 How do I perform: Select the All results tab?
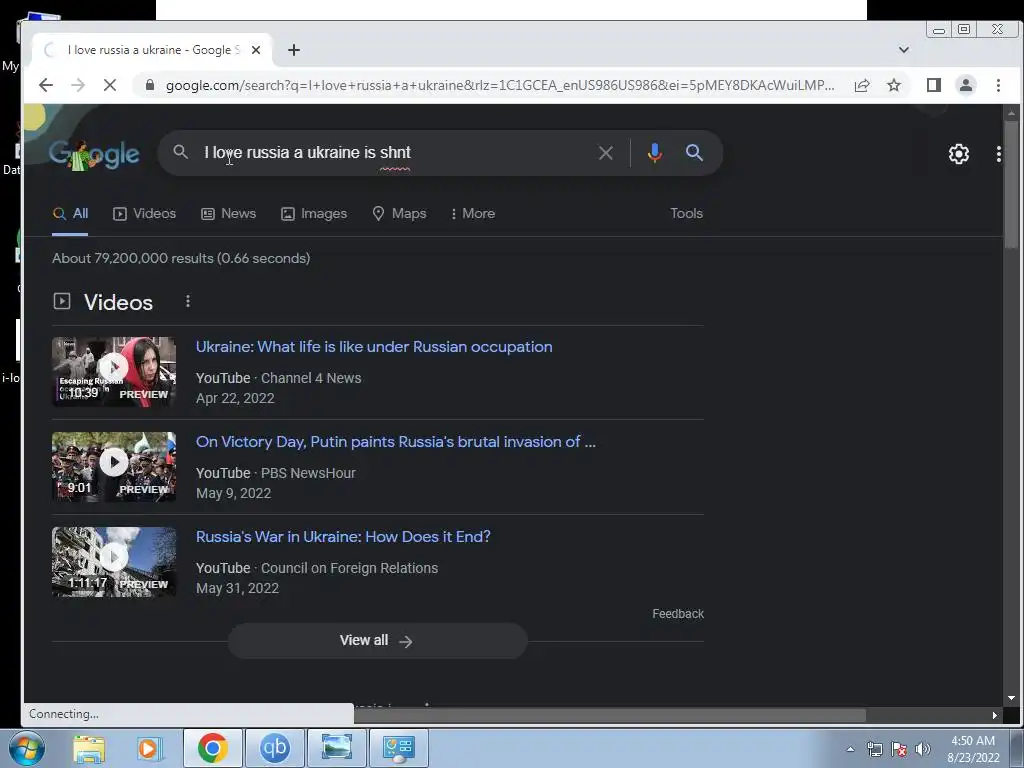tap(71, 214)
